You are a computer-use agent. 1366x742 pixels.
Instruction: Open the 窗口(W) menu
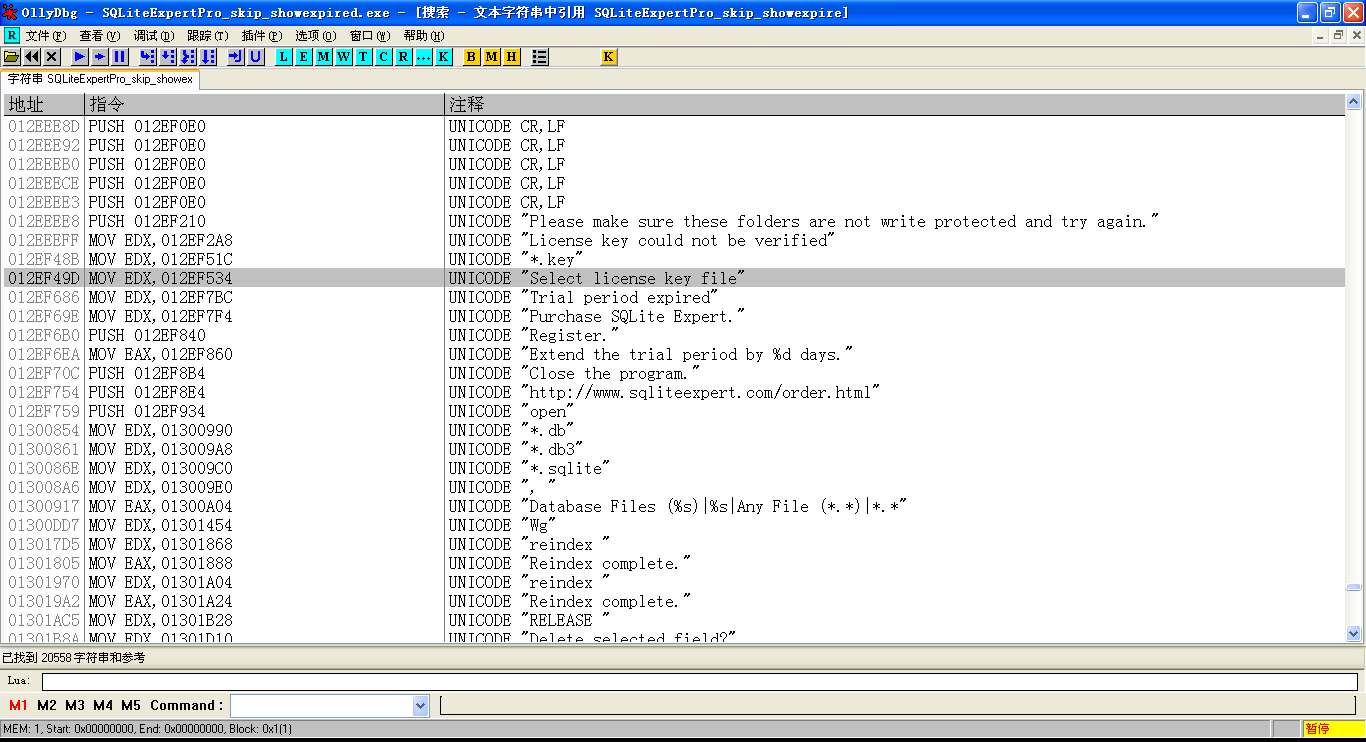(370, 36)
